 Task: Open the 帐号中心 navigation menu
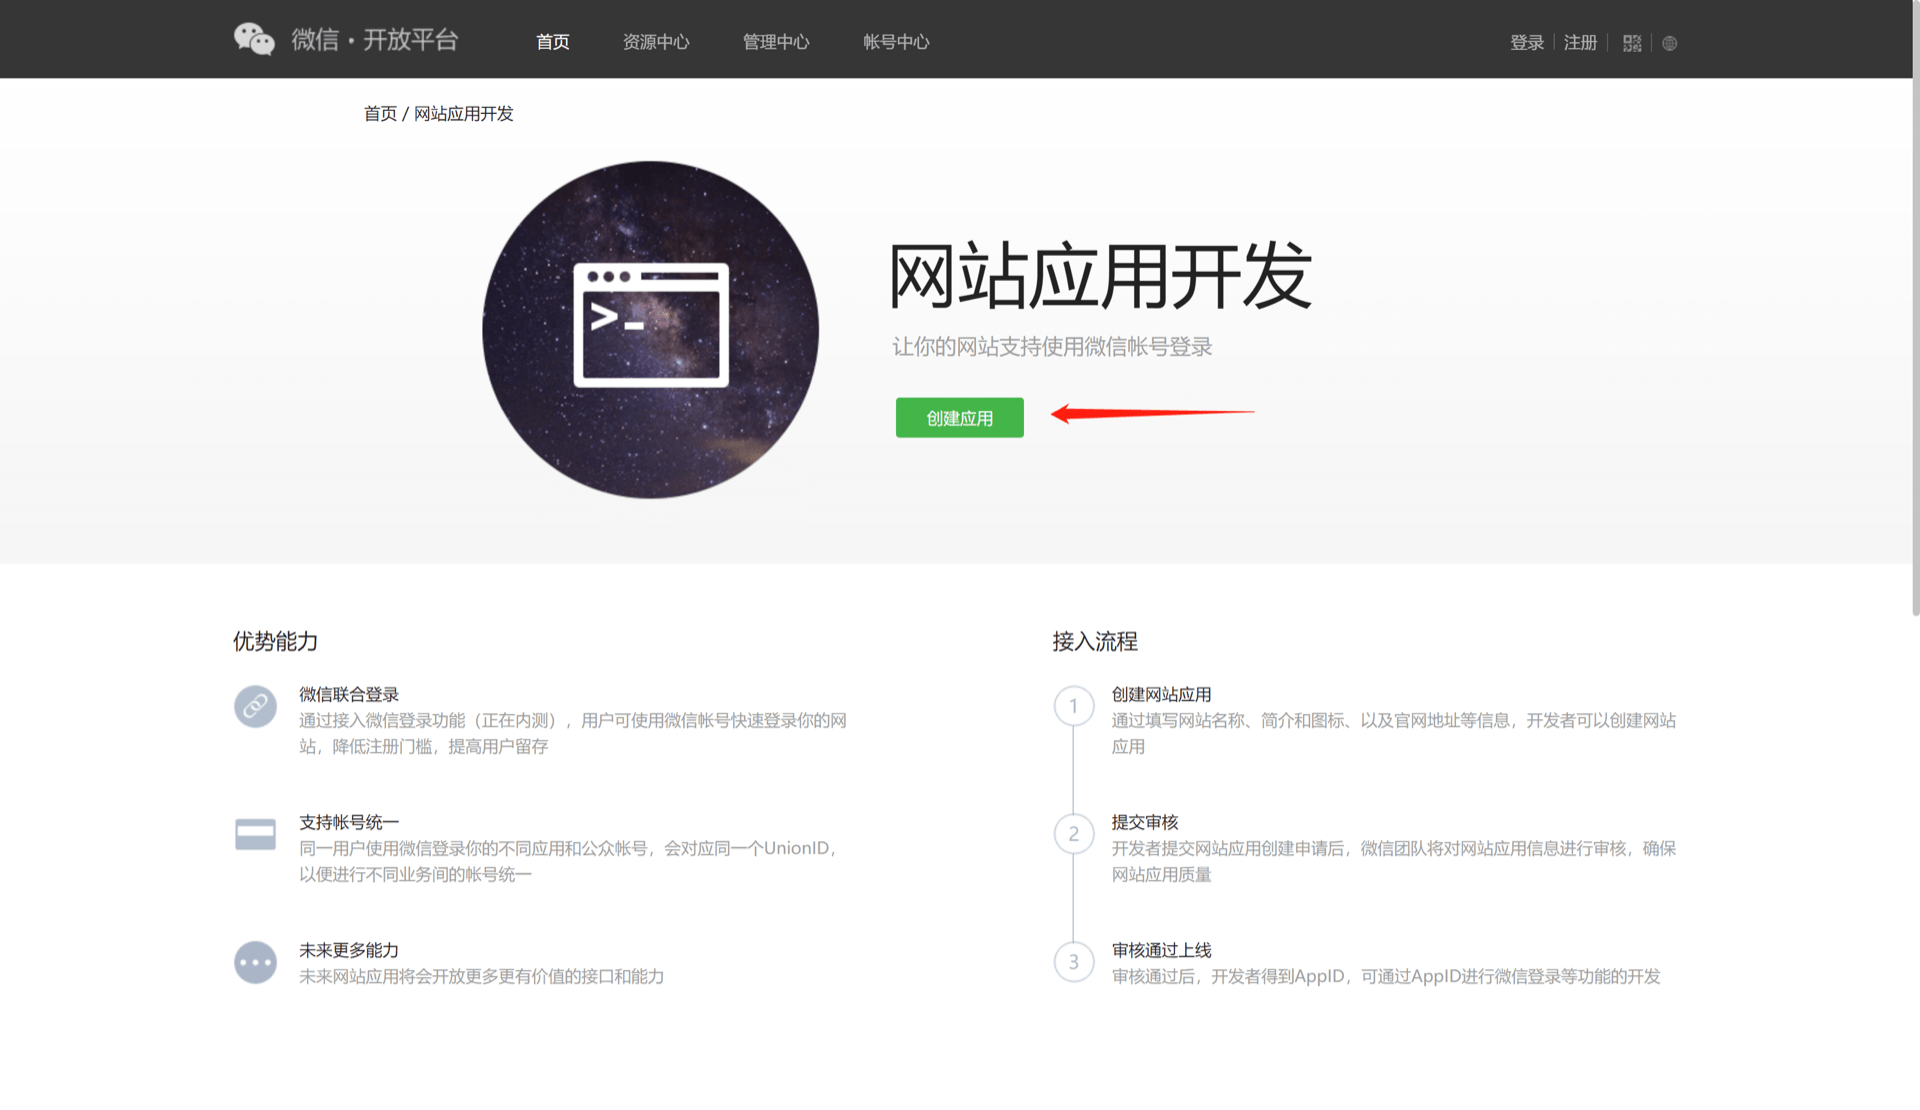tap(896, 42)
